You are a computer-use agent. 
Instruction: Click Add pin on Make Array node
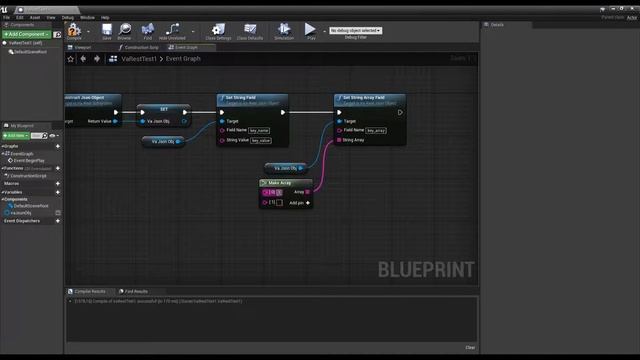point(300,203)
